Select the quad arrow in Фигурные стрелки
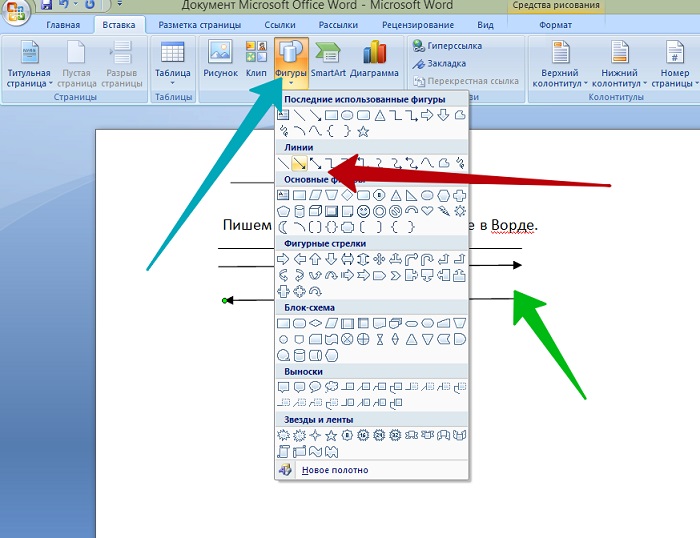This screenshot has height=538, width=700. click(x=379, y=259)
